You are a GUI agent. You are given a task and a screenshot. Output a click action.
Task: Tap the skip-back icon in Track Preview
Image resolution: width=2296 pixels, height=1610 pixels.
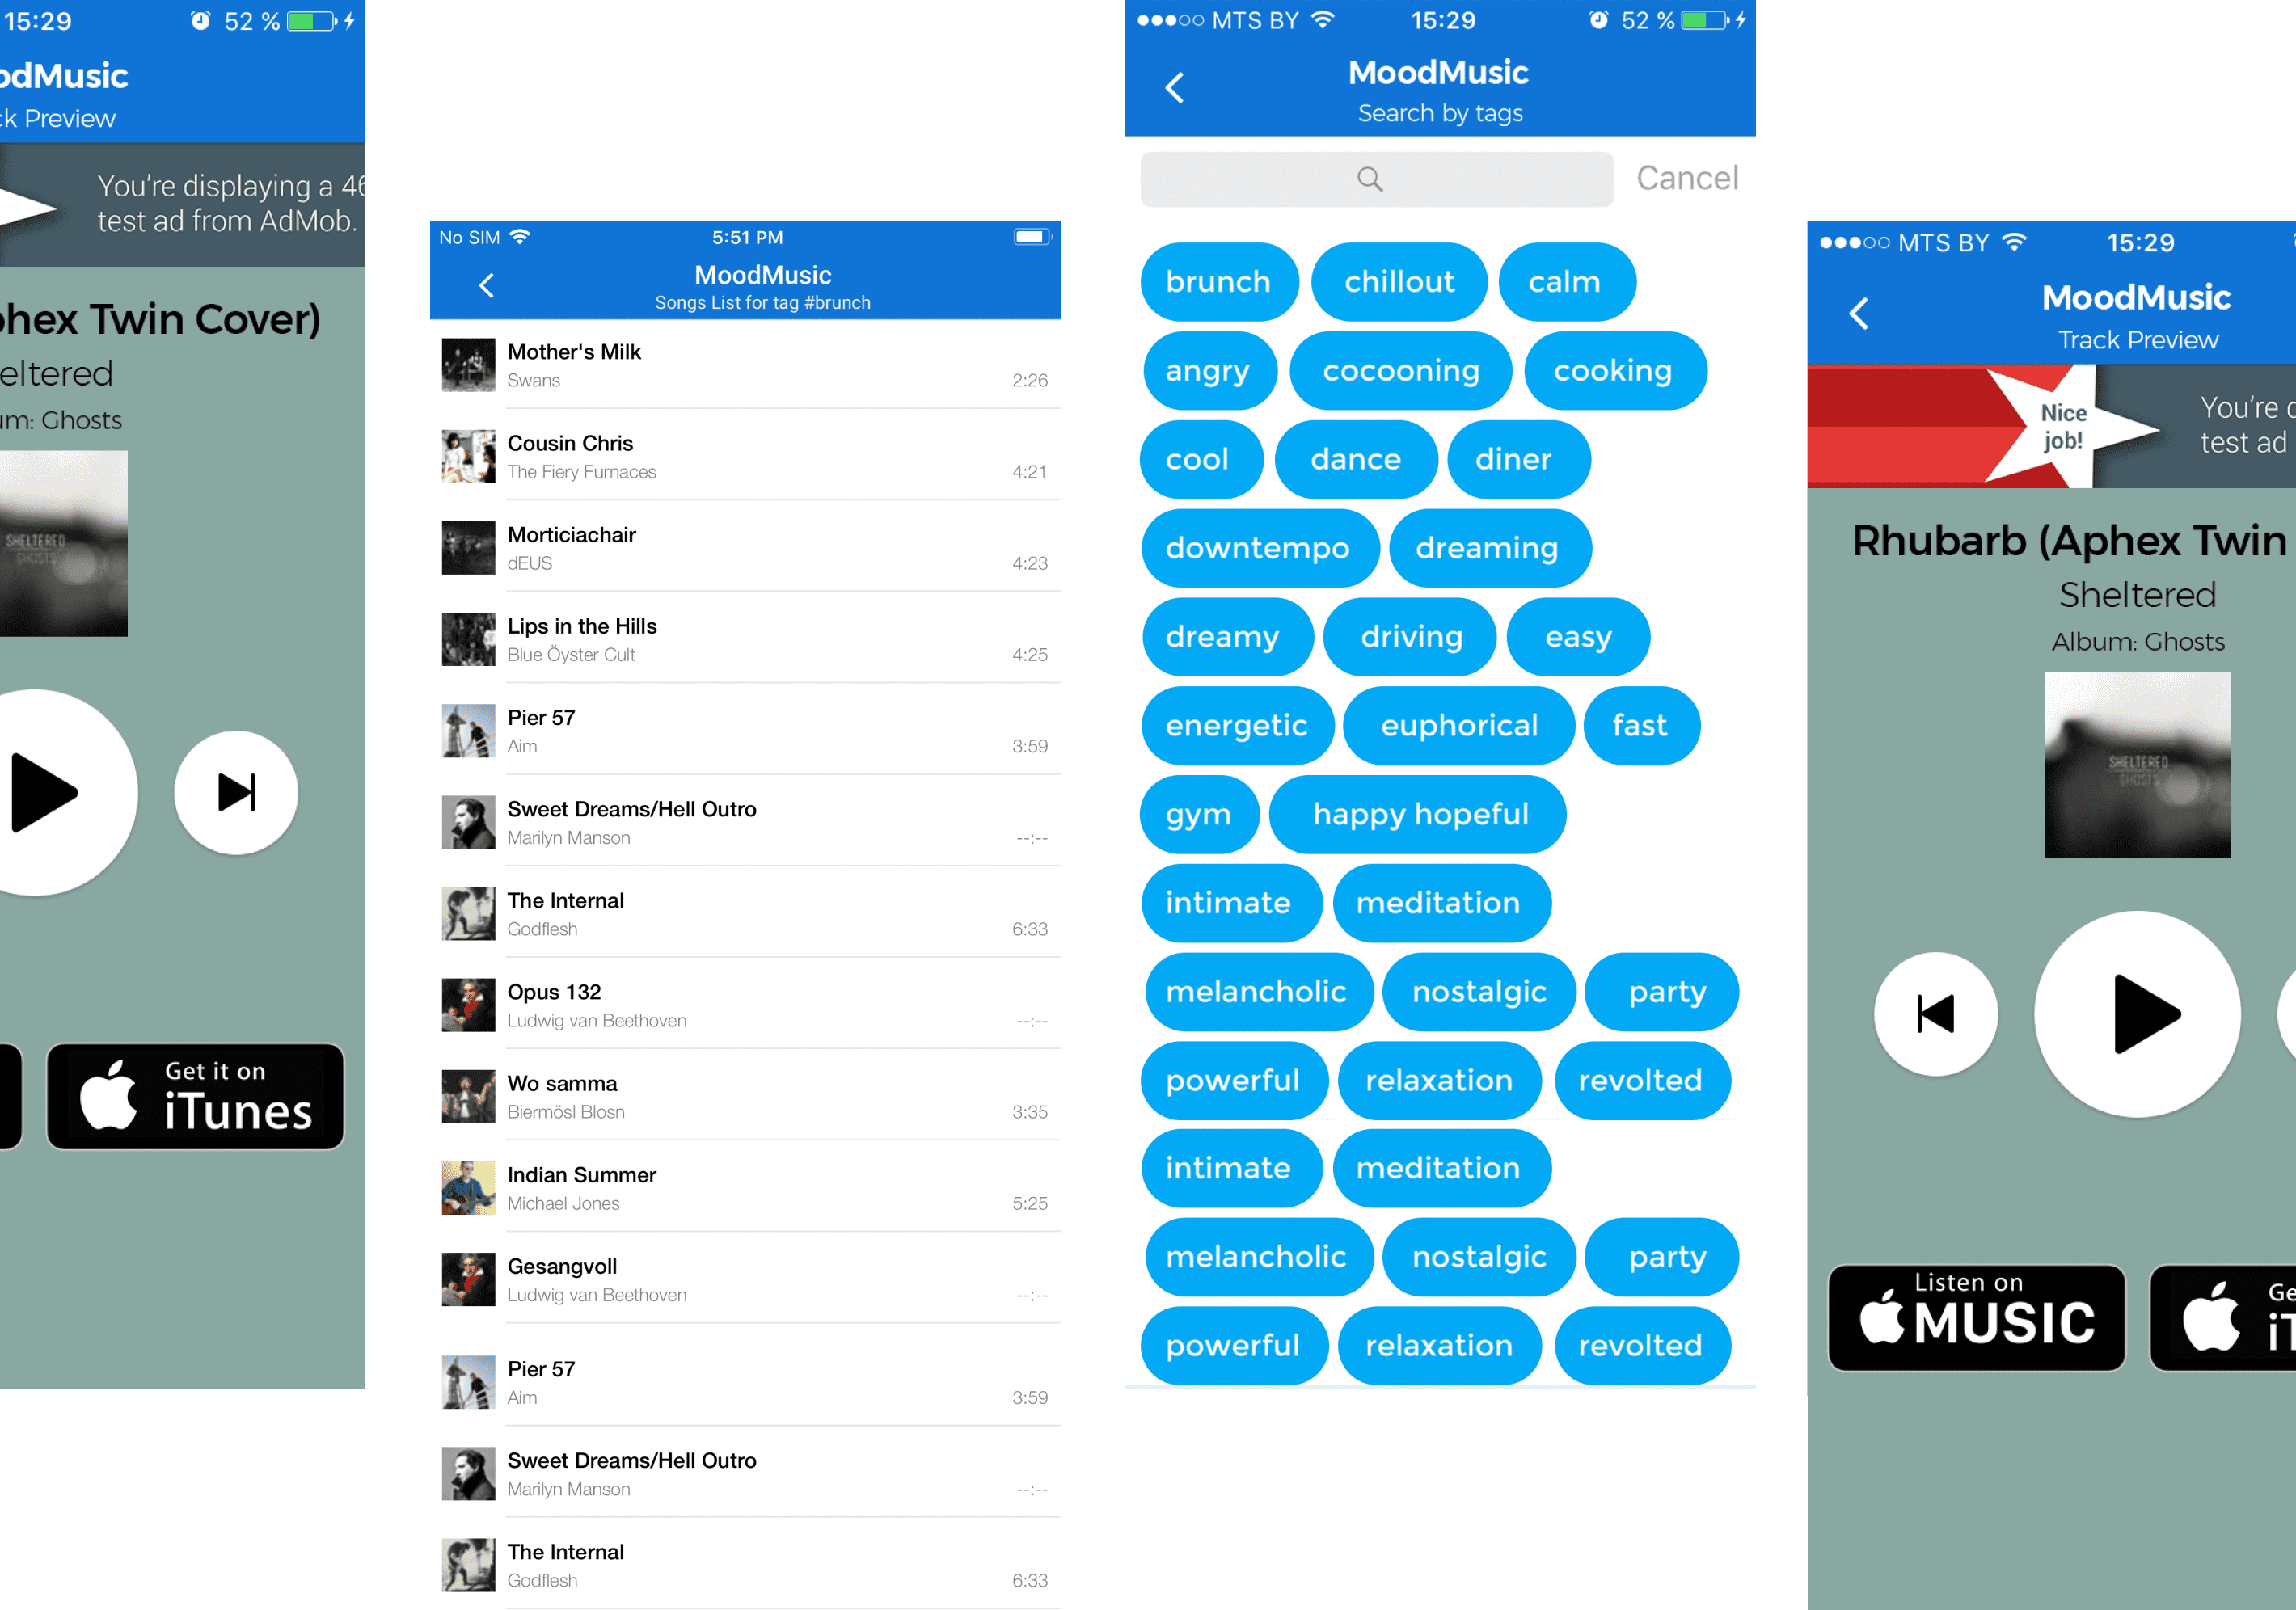coord(1936,1014)
